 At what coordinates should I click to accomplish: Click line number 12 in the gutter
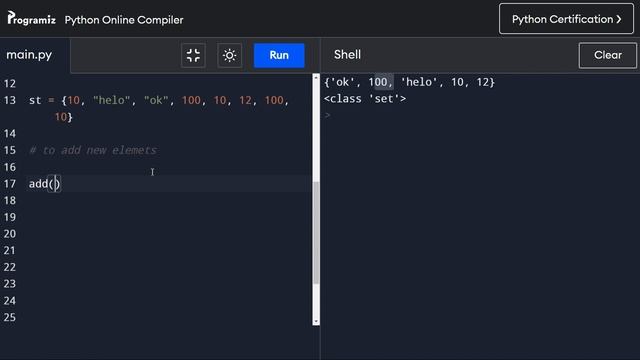(10, 84)
